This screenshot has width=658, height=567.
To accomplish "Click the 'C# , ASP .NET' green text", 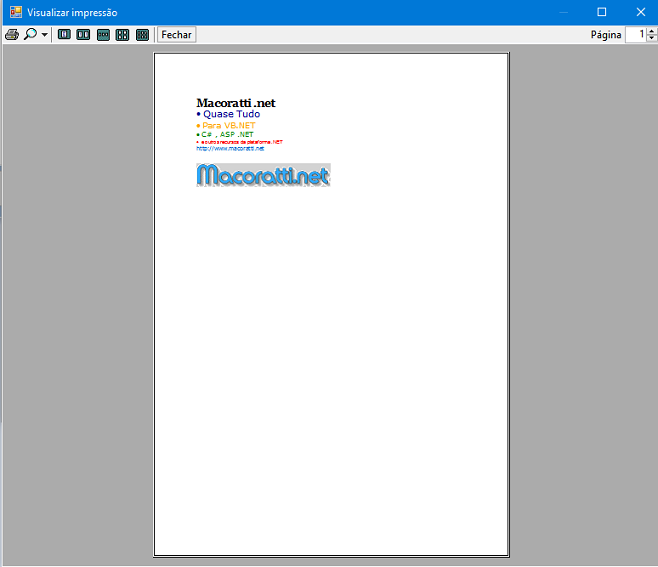I will 227,135.
